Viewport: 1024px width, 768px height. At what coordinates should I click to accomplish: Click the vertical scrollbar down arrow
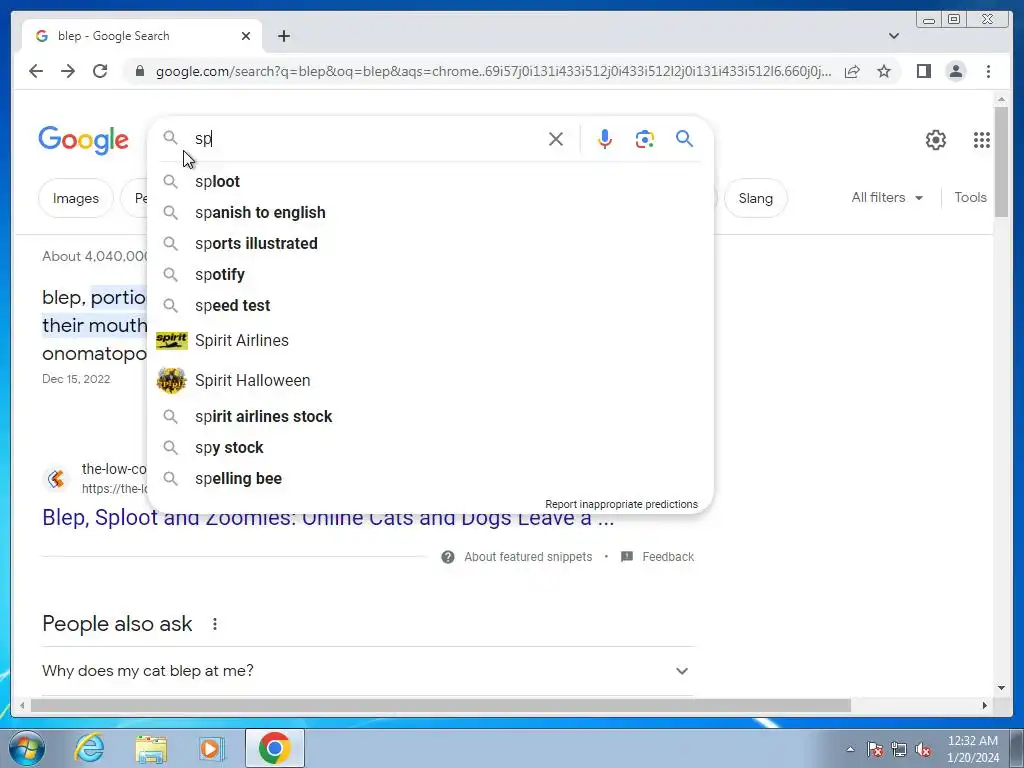[1001, 688]
